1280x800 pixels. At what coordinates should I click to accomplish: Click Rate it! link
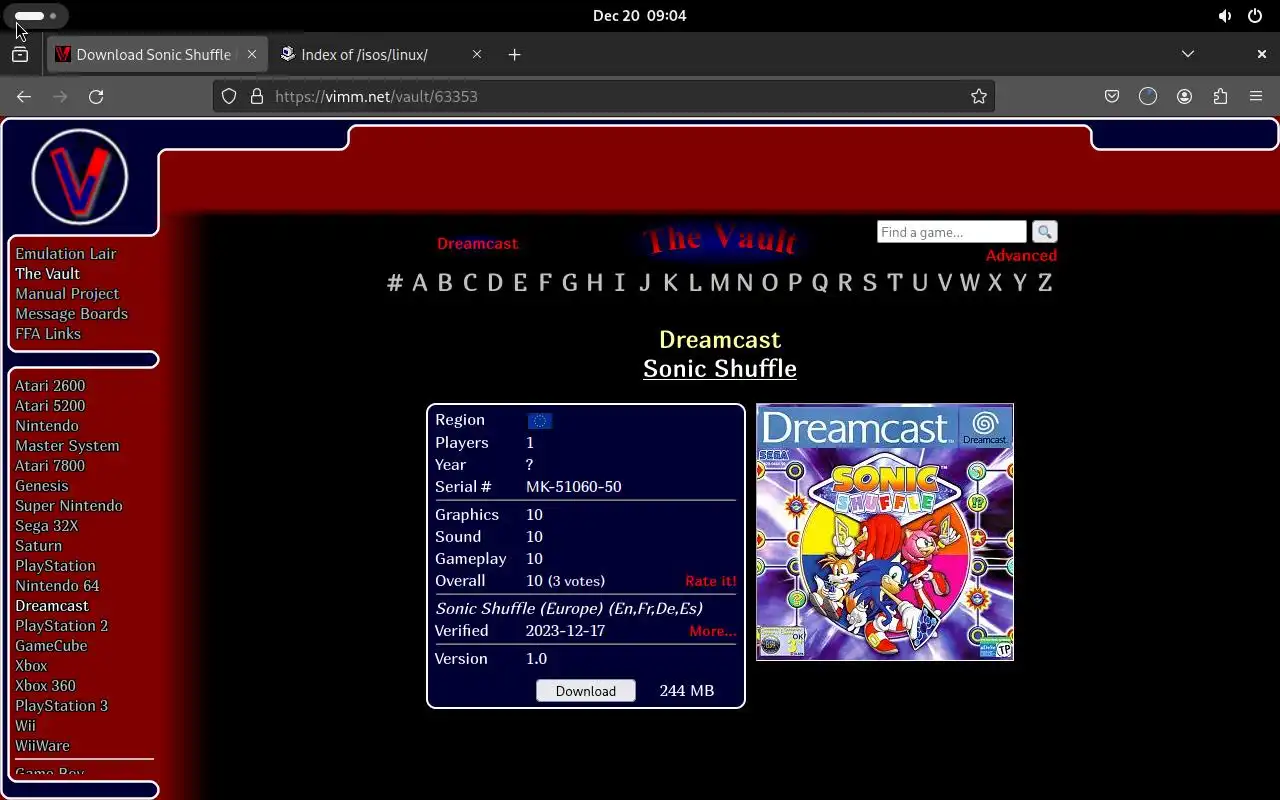pos(710,581)
